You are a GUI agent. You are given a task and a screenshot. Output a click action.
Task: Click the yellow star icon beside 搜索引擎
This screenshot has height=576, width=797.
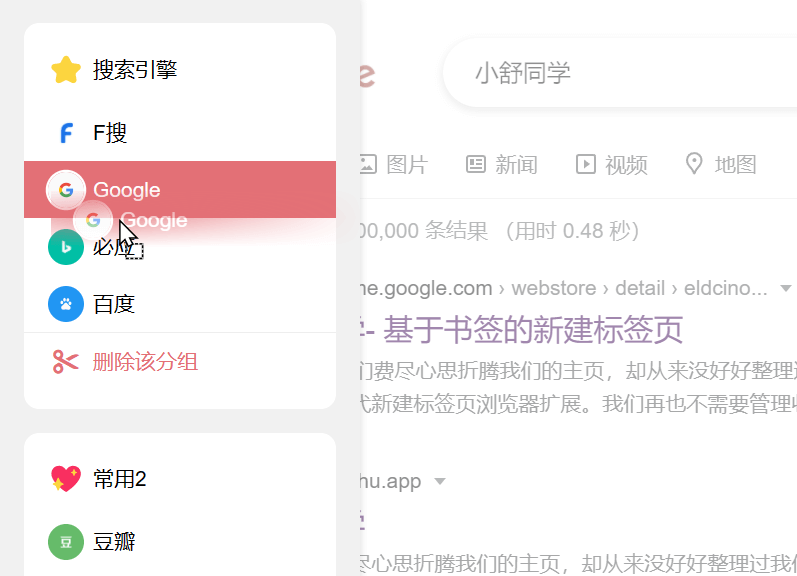pos(66,70)
